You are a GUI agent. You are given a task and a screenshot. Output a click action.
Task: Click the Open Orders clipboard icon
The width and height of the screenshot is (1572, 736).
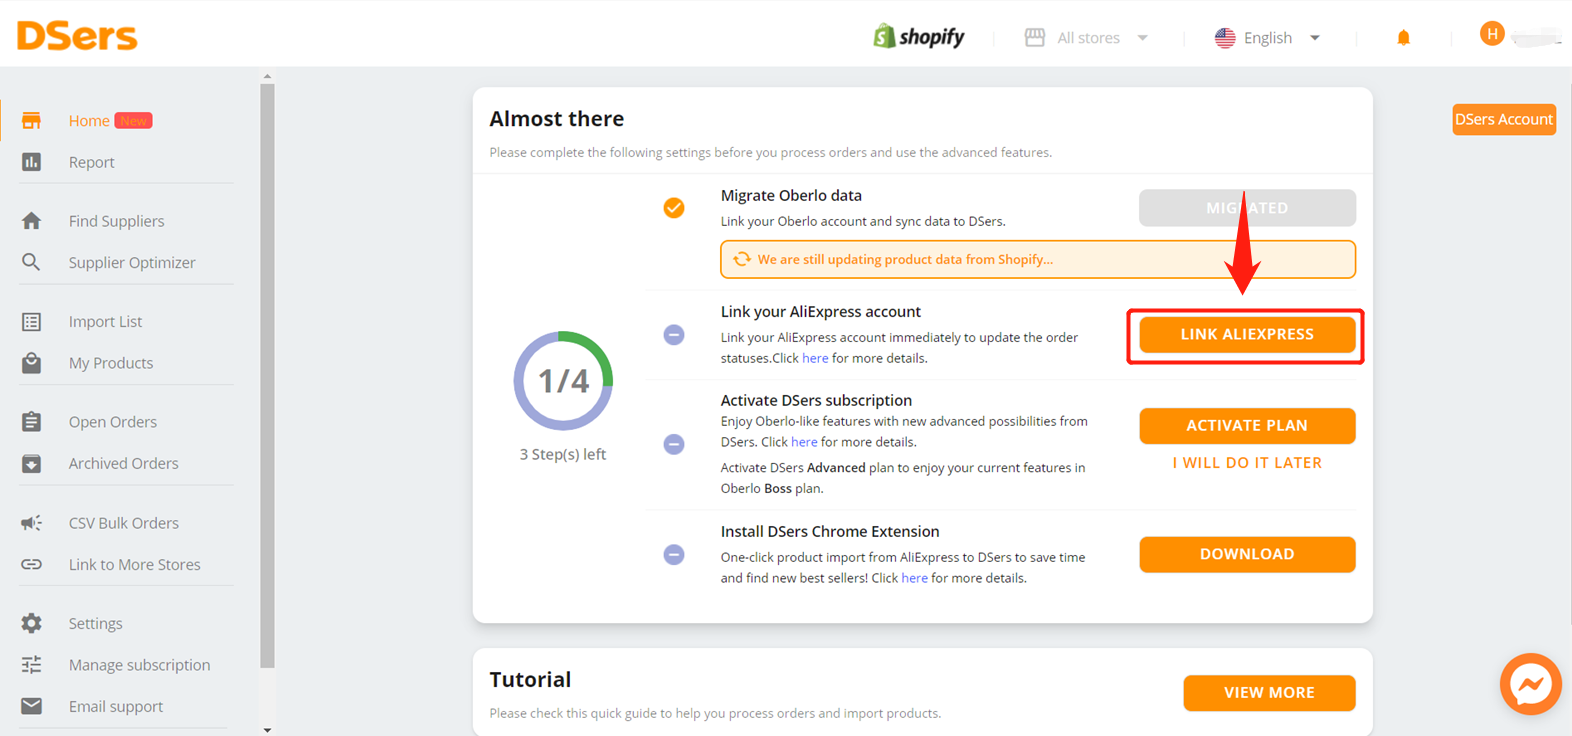point(31,422)
